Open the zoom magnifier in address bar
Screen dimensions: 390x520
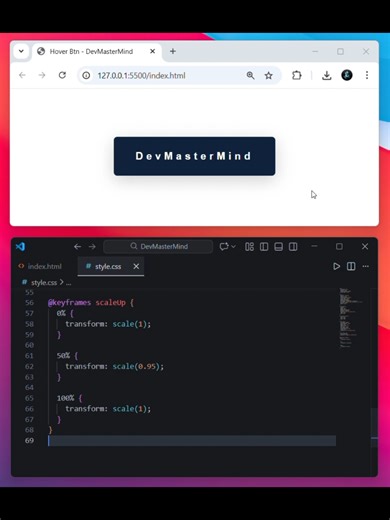pyautogui.click(x=250, y=76)
